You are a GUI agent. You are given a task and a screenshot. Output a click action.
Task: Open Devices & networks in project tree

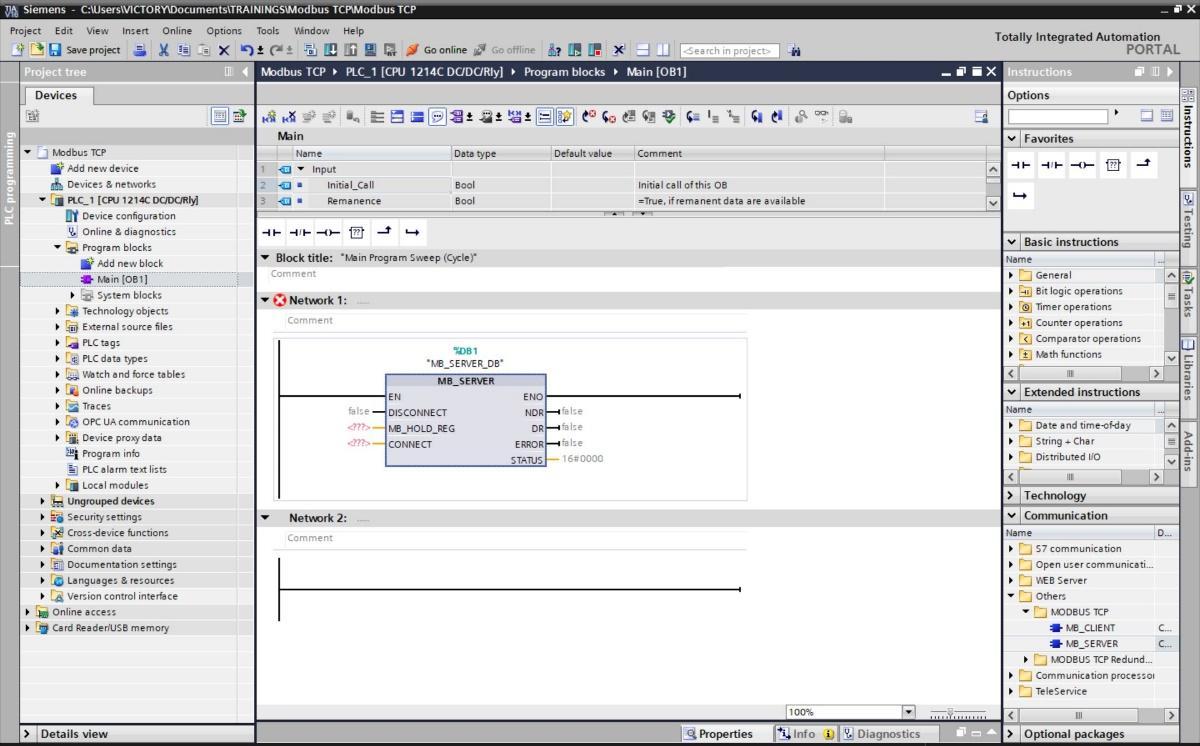[x=111, y=184]
